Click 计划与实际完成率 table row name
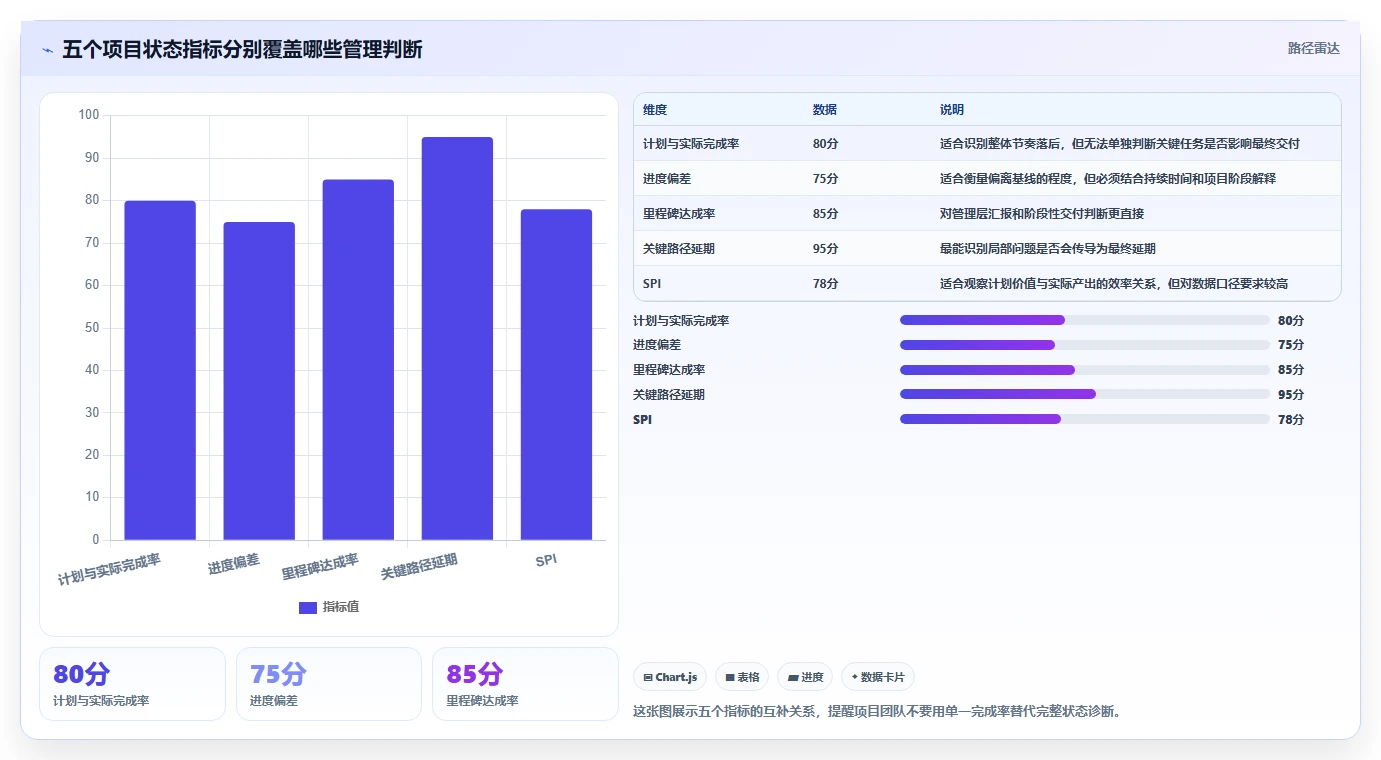This screenshot has width=1381, height=760. tap(691, 144)
